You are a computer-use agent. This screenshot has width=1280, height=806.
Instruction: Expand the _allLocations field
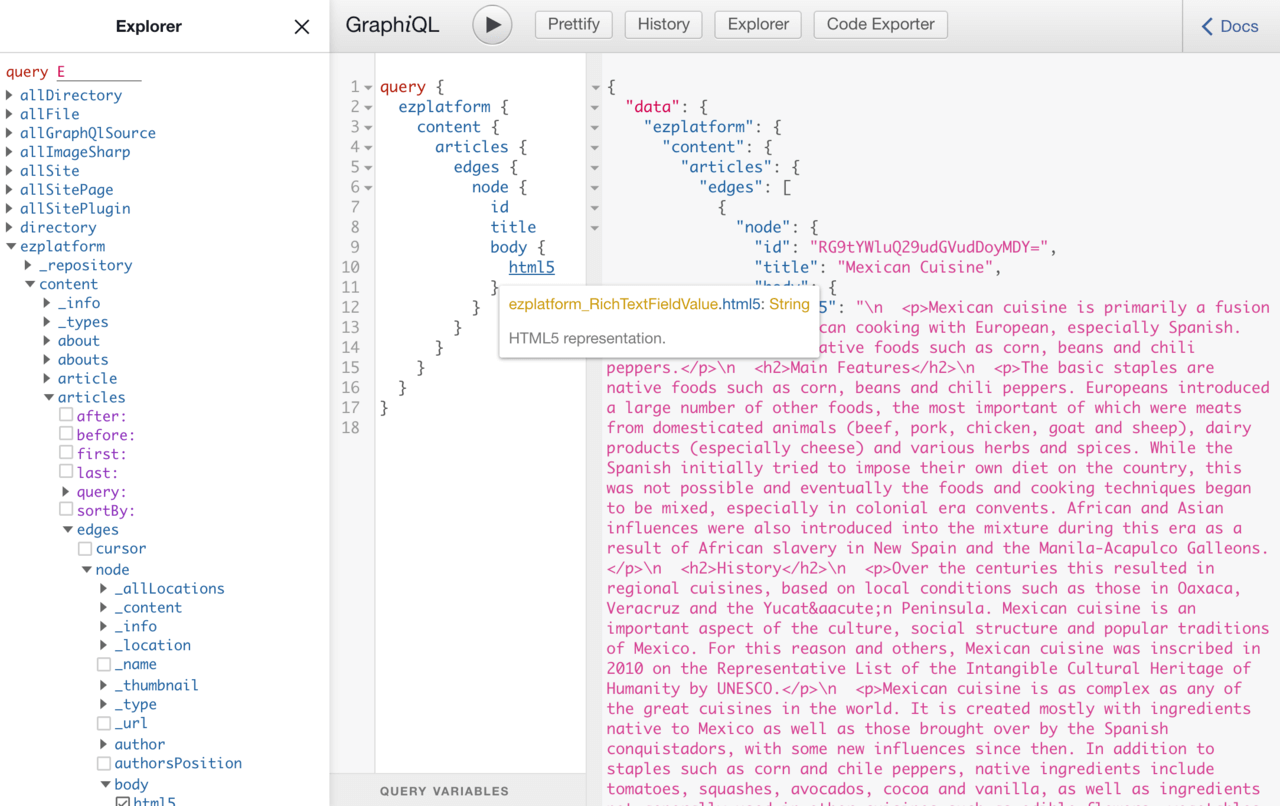(104, 589)
